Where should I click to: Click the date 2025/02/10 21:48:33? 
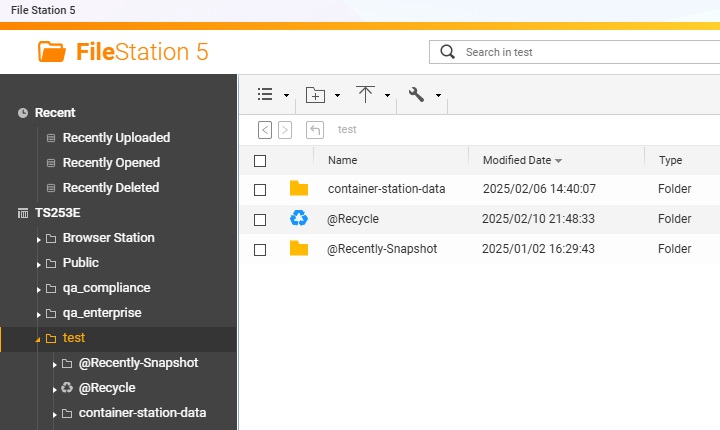coord(538,219)
